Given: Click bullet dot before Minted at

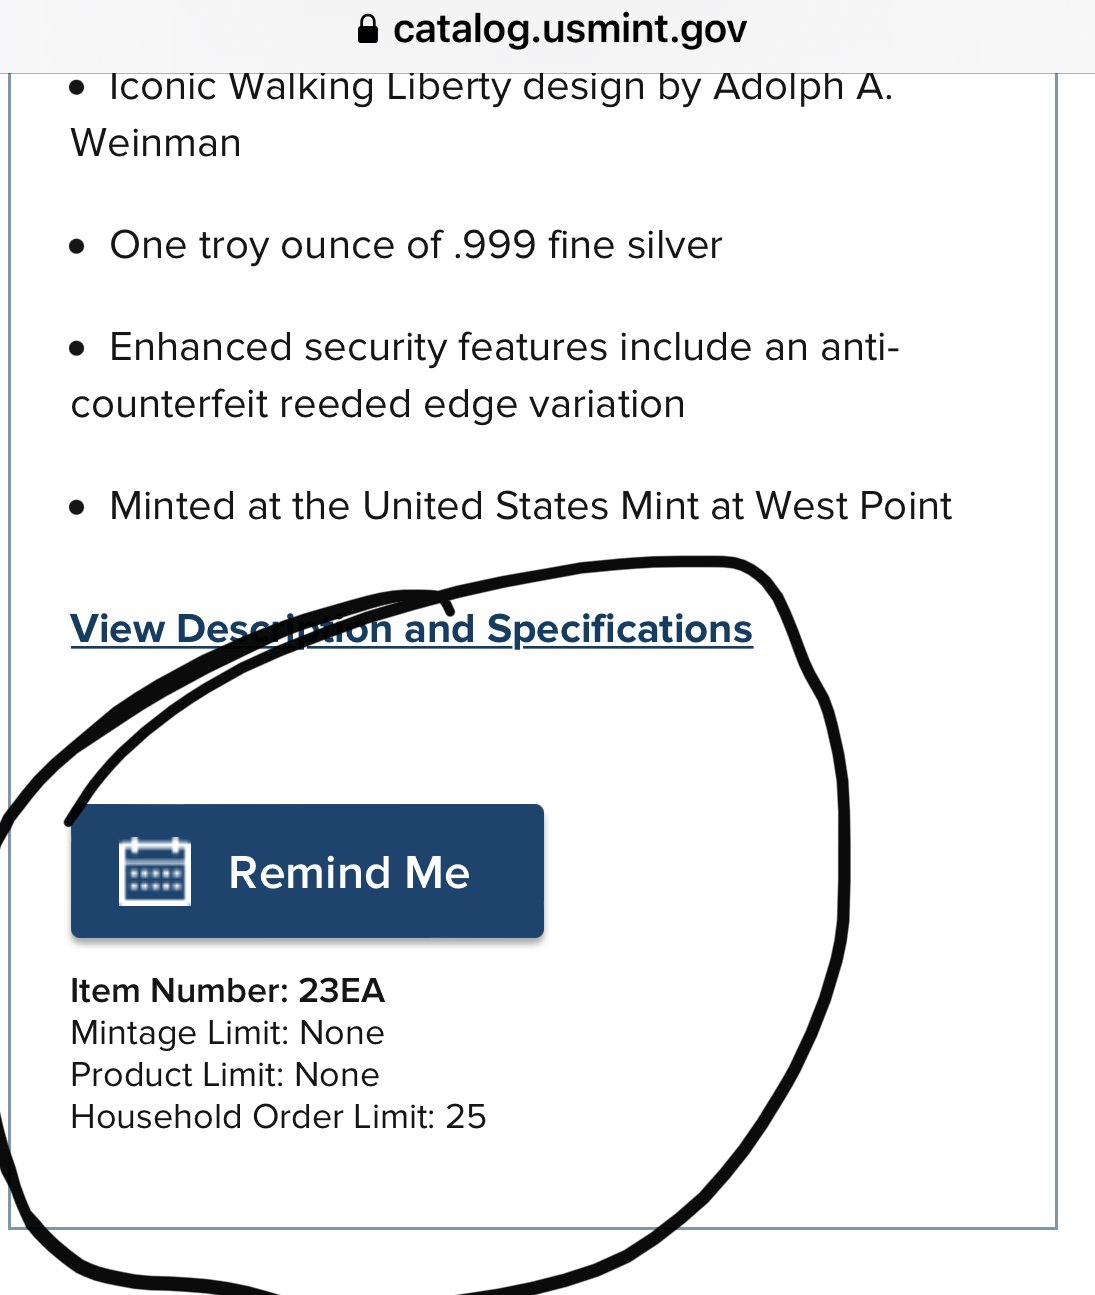Looking at the screenshot, I should 78,508.
